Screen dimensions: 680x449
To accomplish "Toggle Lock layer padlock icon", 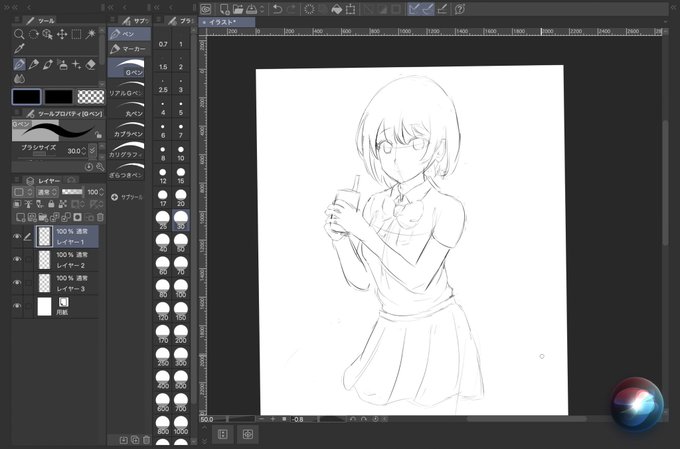I will pos(51,204).
